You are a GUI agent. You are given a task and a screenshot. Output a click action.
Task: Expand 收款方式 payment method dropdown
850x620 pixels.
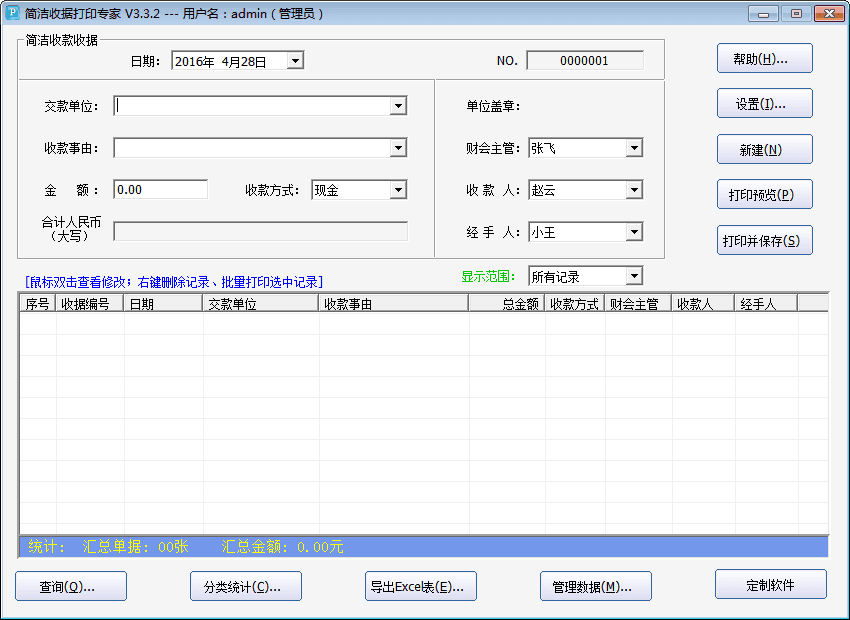(x=398, y=190)
